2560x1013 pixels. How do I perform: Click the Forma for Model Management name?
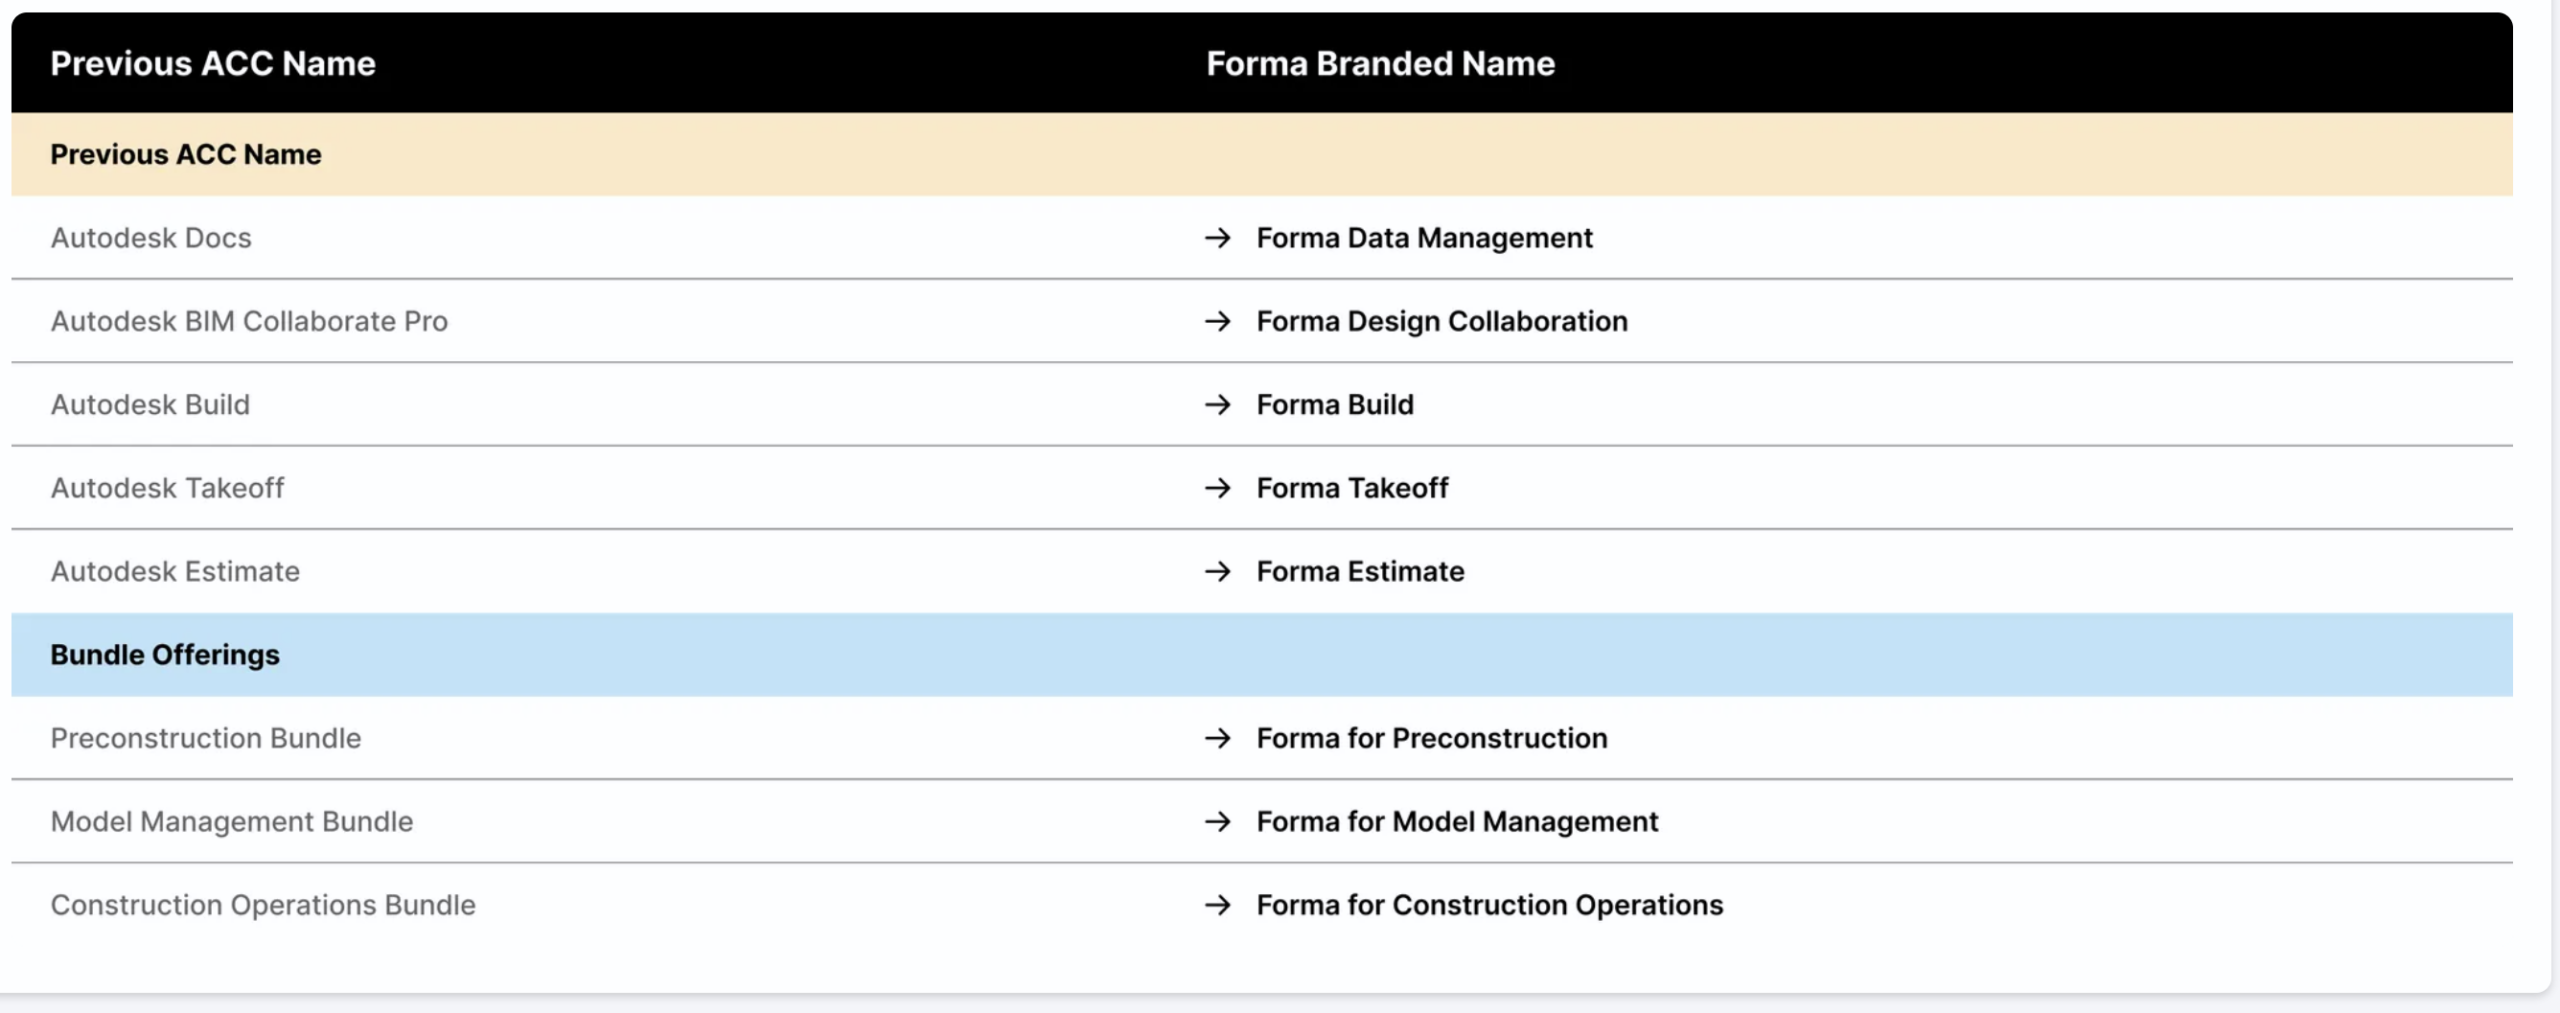point(1457,822)
